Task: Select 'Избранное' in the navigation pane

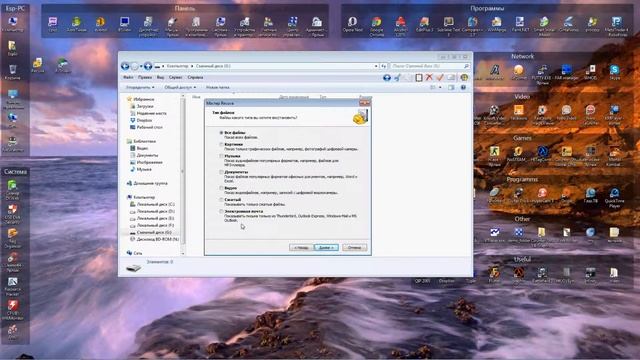Action: tap(140, 99)
